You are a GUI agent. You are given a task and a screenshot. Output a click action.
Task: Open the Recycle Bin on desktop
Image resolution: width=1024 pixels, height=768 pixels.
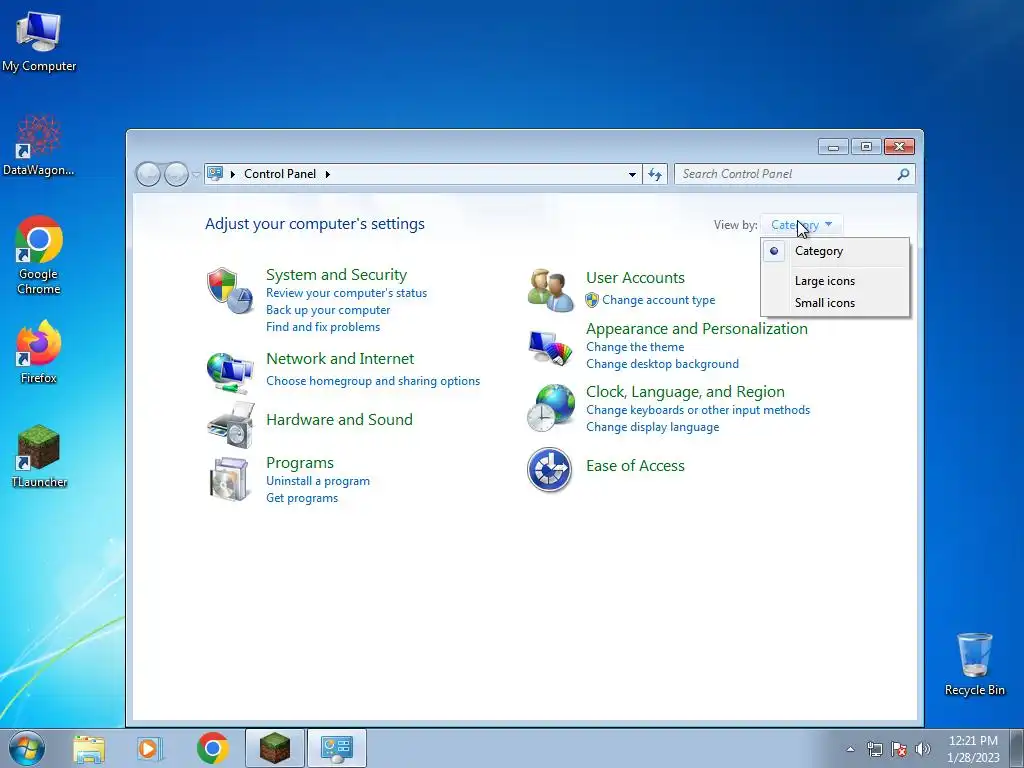(974, 664)
